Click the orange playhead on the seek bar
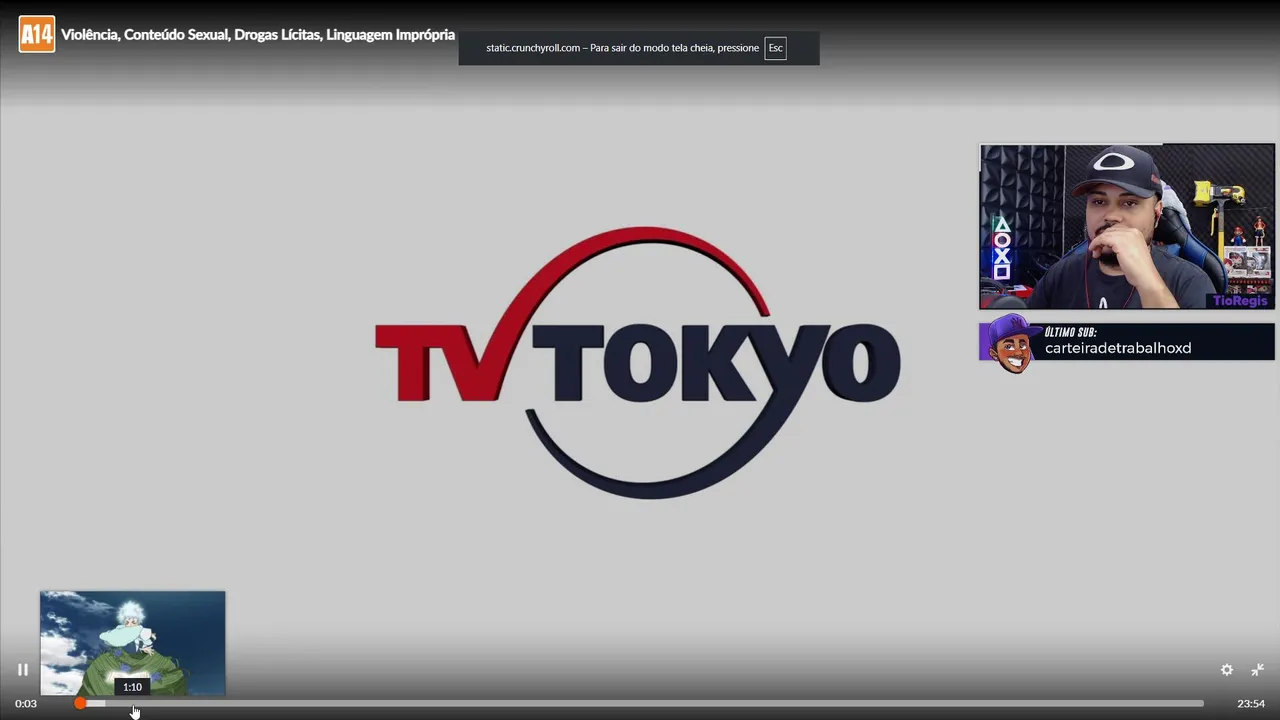The width and height of the screenshot is (1280, 720). tap(80, 704)
